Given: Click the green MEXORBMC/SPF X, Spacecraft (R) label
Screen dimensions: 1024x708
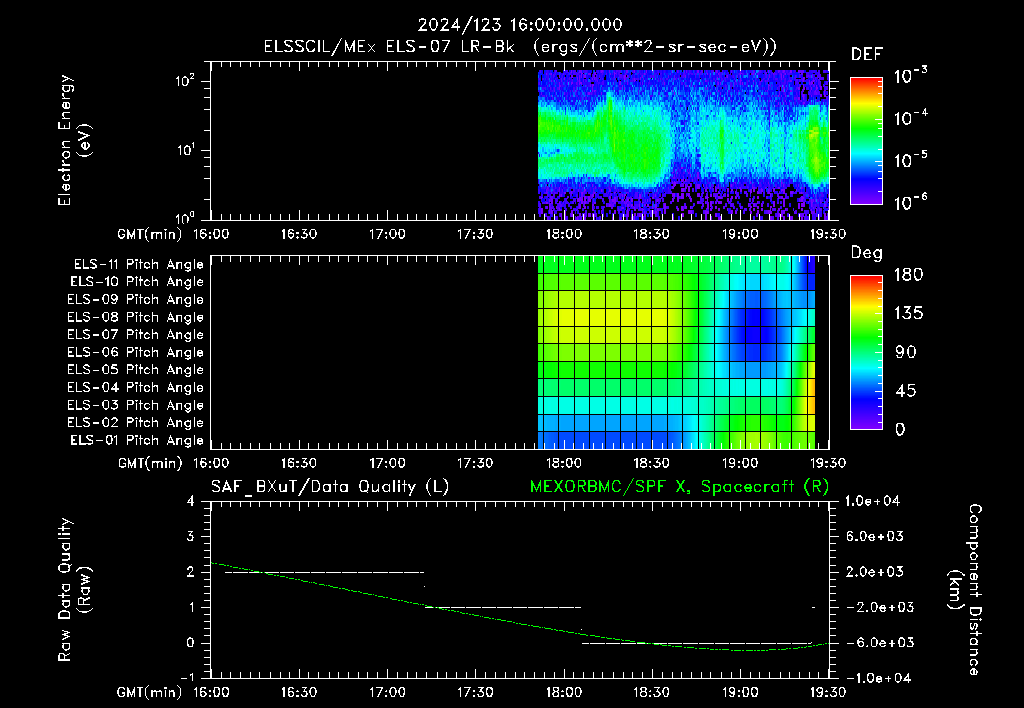Looking at the screenshot, I should point(680,487).
